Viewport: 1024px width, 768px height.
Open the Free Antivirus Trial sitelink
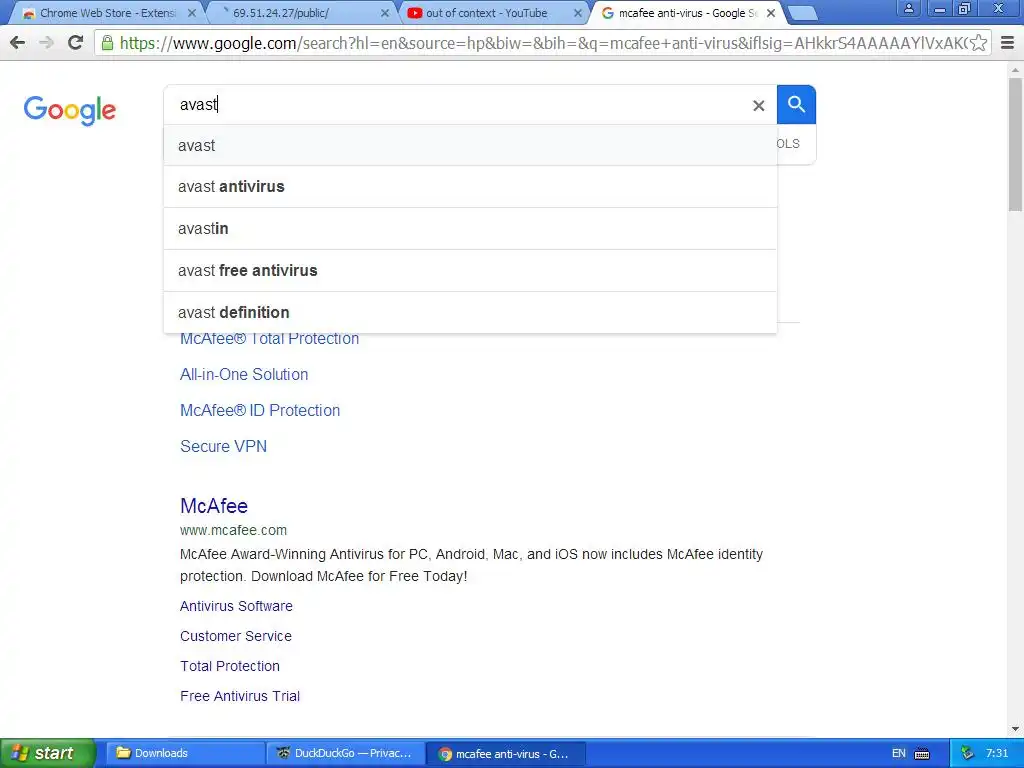[240, 696]
